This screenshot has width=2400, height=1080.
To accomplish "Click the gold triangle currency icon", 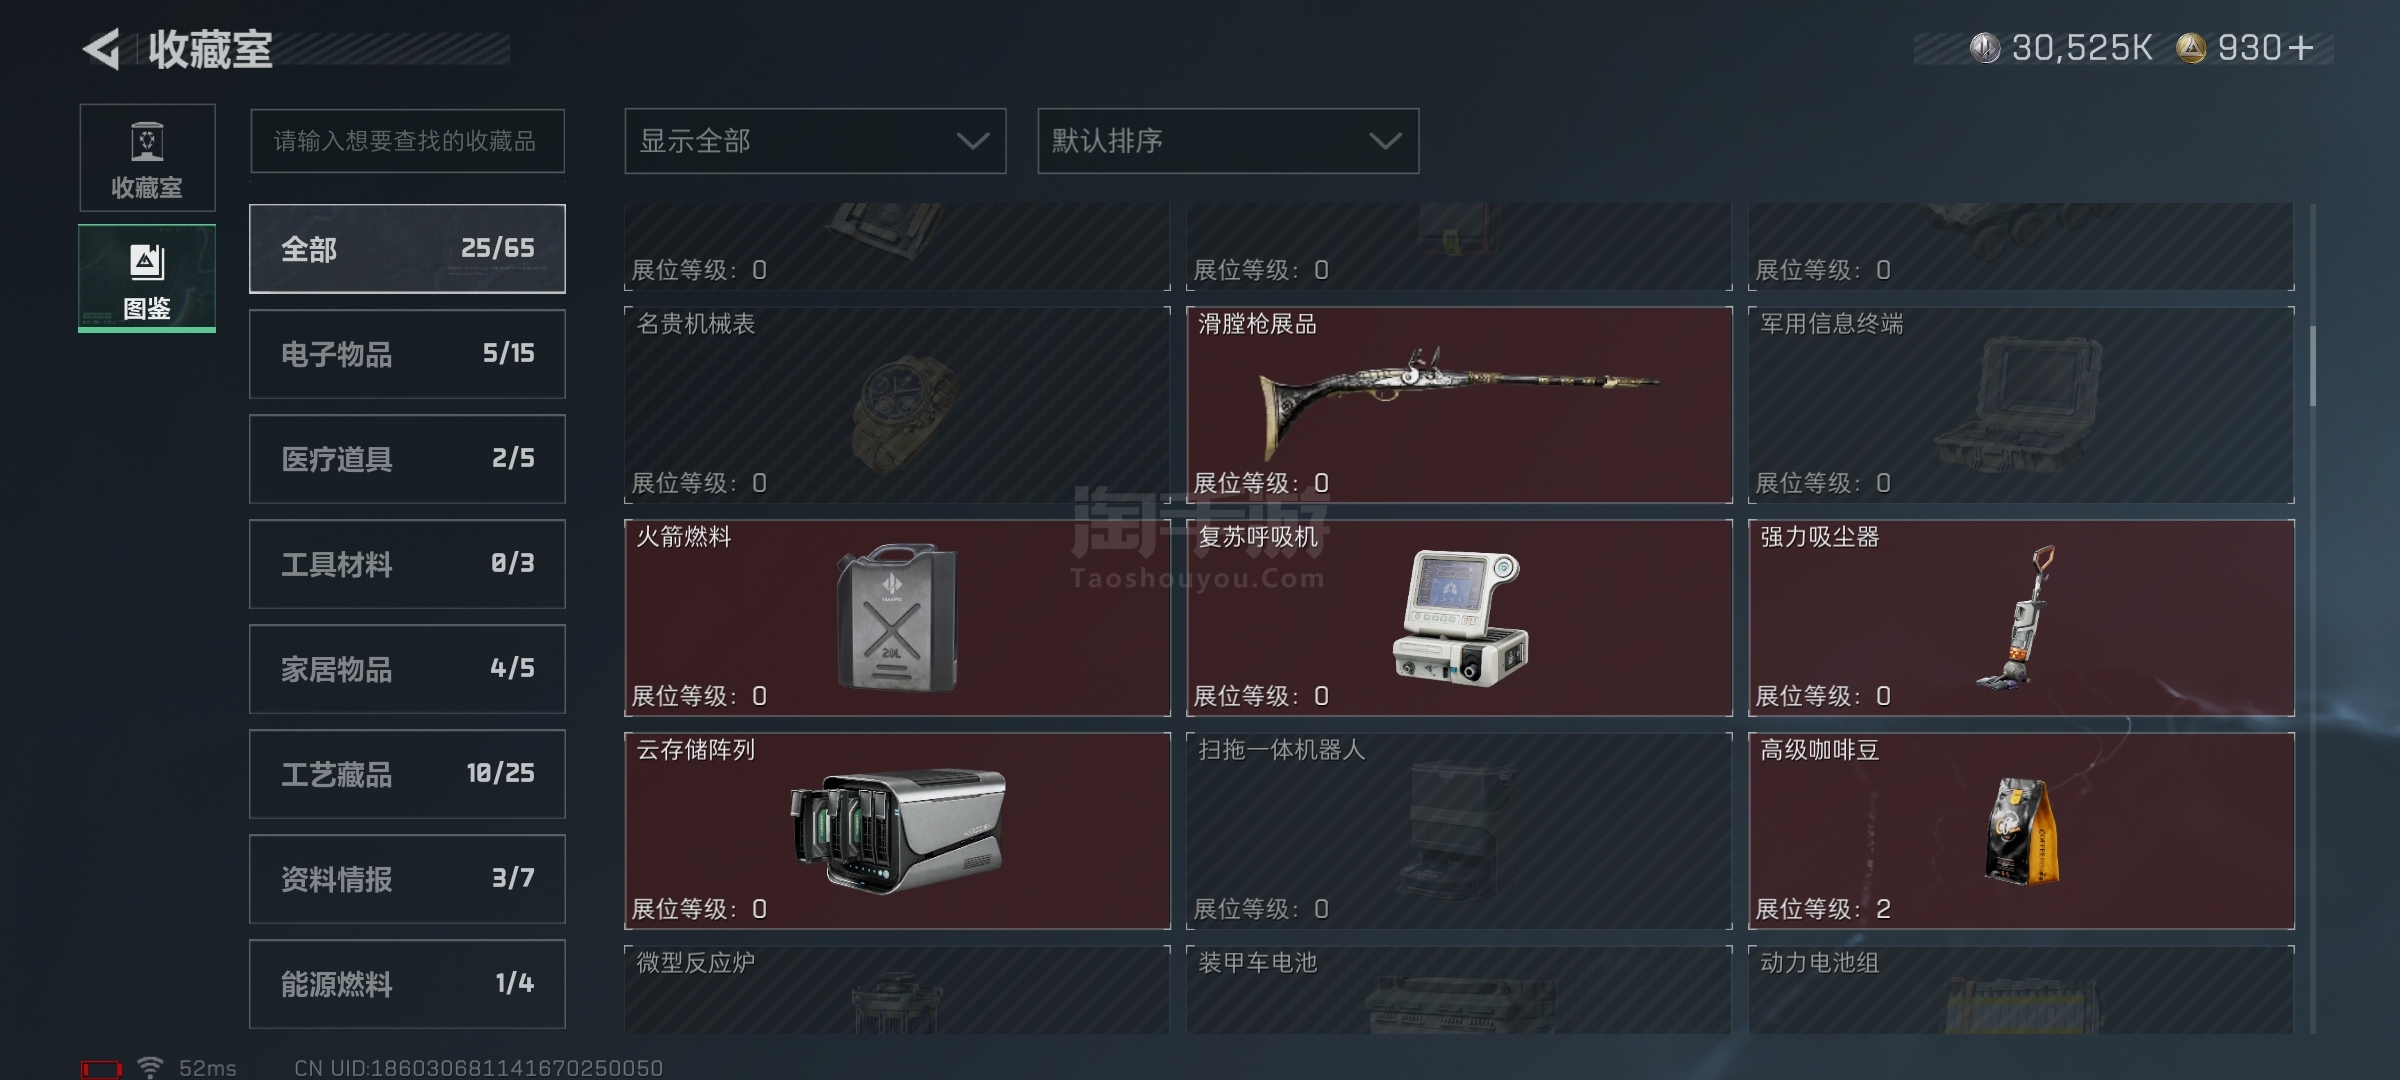I will [2190, 48].
